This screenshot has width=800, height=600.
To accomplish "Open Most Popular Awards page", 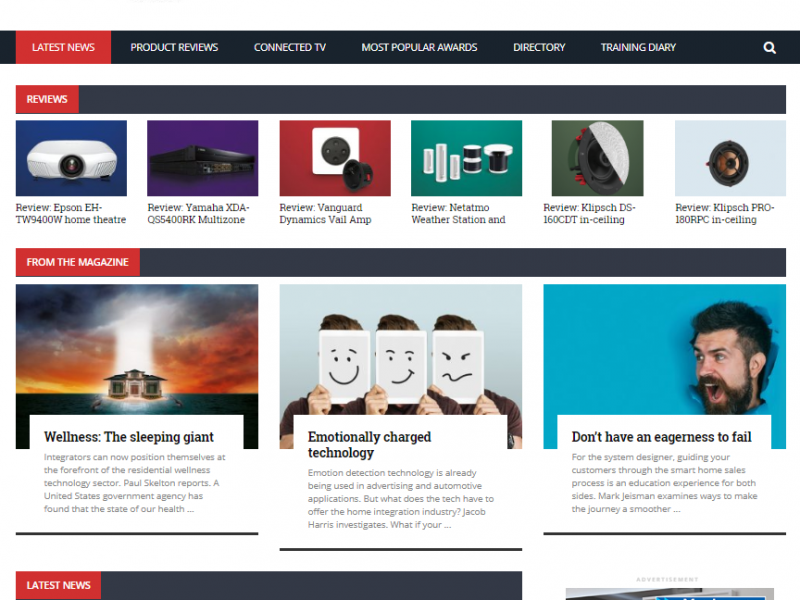I will 419,47.
